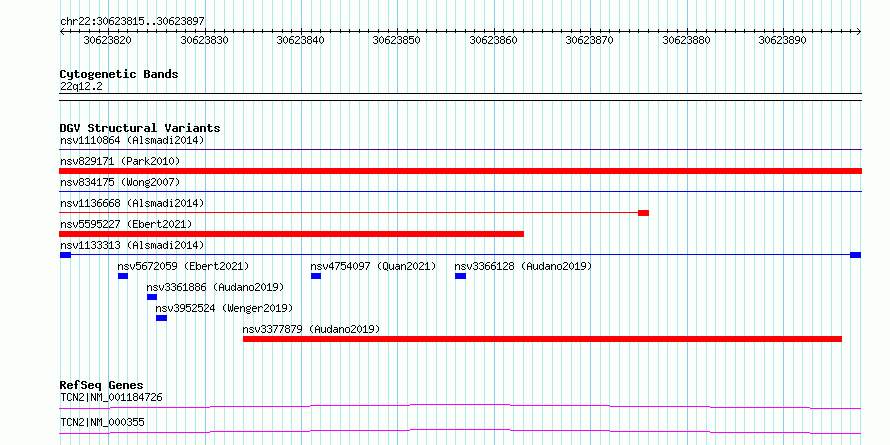Open the RefSeq Genes track title

(102, 385)
